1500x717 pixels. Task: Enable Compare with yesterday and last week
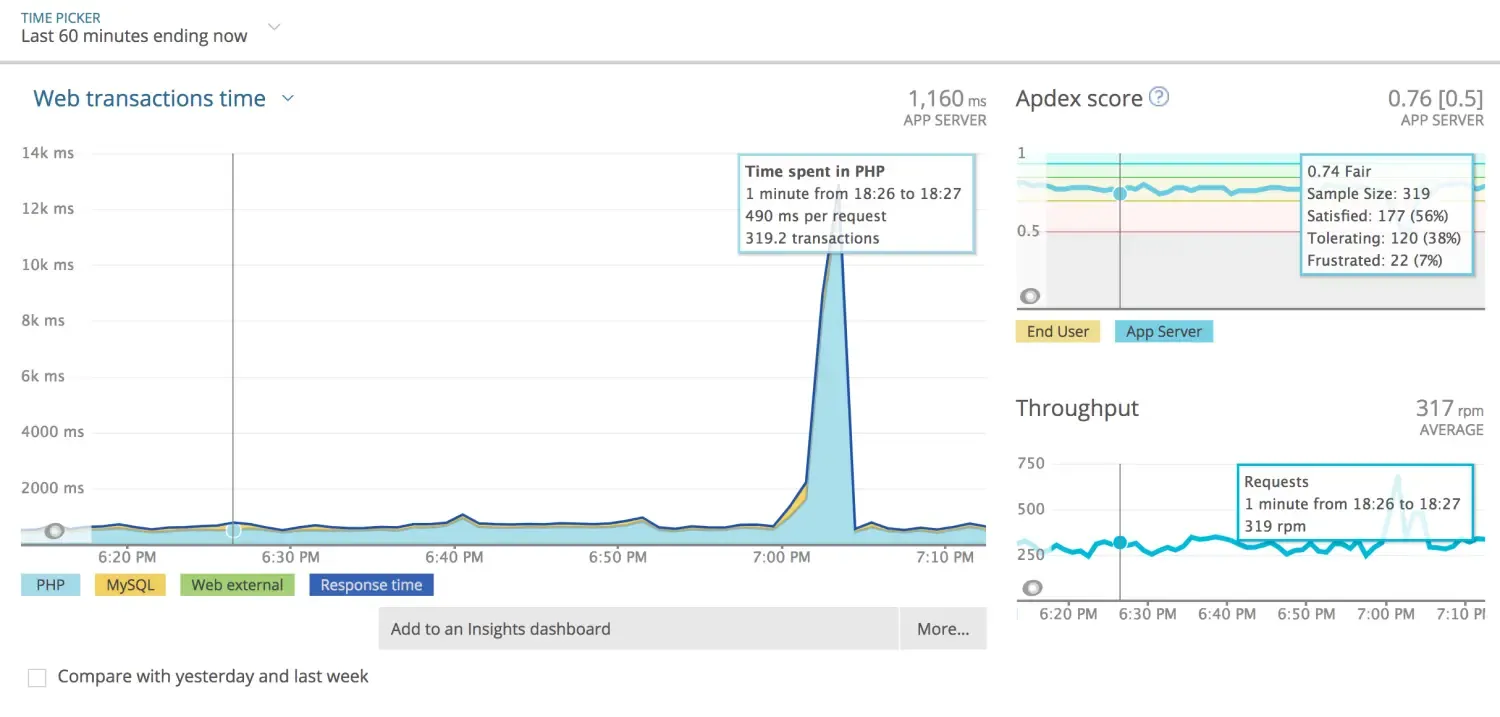pyautogui.click(x=37, y=678)
